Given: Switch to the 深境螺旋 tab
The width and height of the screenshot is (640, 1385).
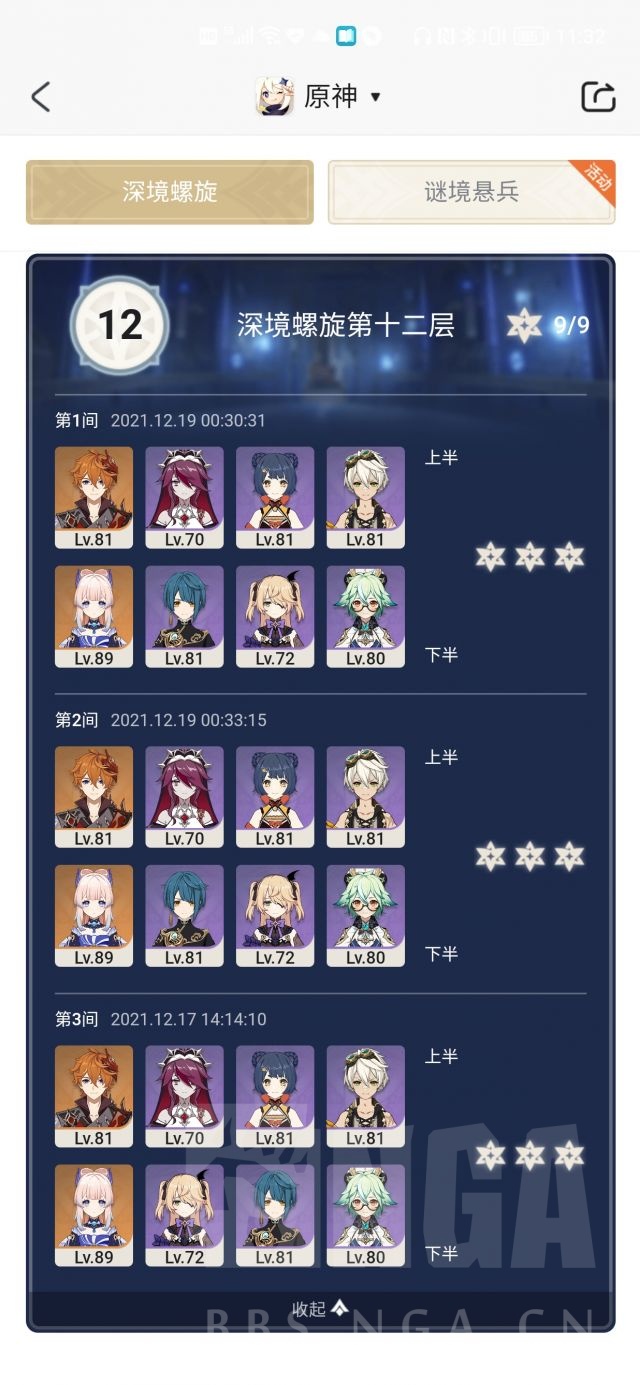Looking at the screenshot, I should [x=170, y=192].
